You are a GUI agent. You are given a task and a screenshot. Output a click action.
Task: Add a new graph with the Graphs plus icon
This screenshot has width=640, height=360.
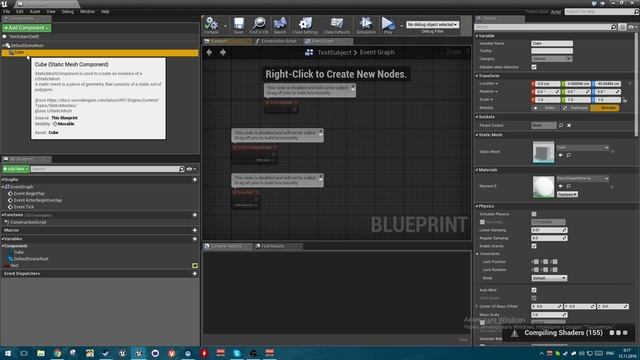tap(195, 180)
